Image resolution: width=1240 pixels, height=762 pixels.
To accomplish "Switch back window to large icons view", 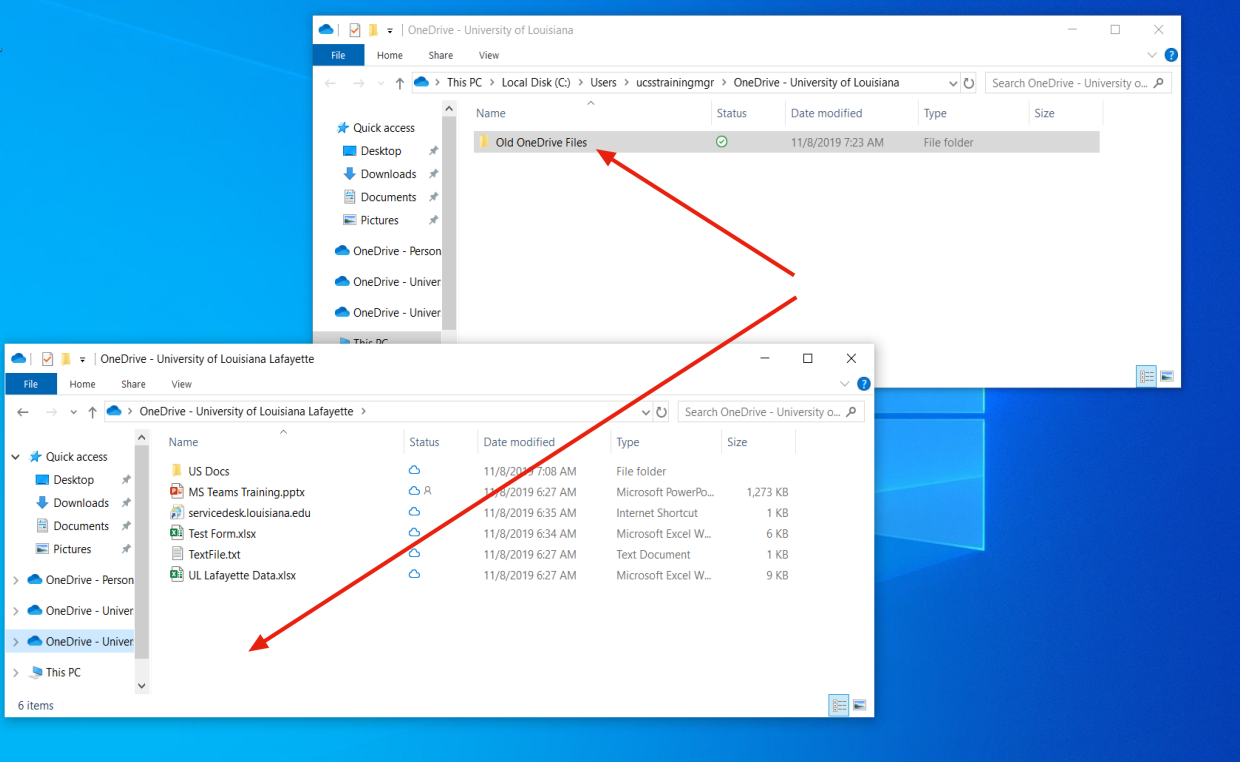I will point(1166,376).
